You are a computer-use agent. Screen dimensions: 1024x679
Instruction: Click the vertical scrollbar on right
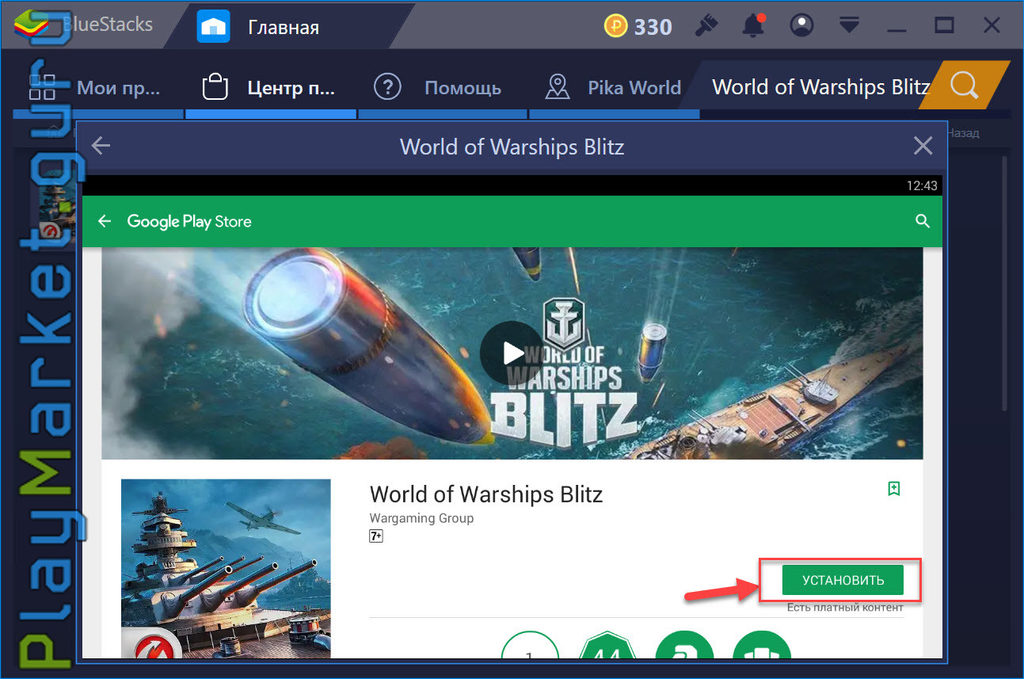[1004, 281]
